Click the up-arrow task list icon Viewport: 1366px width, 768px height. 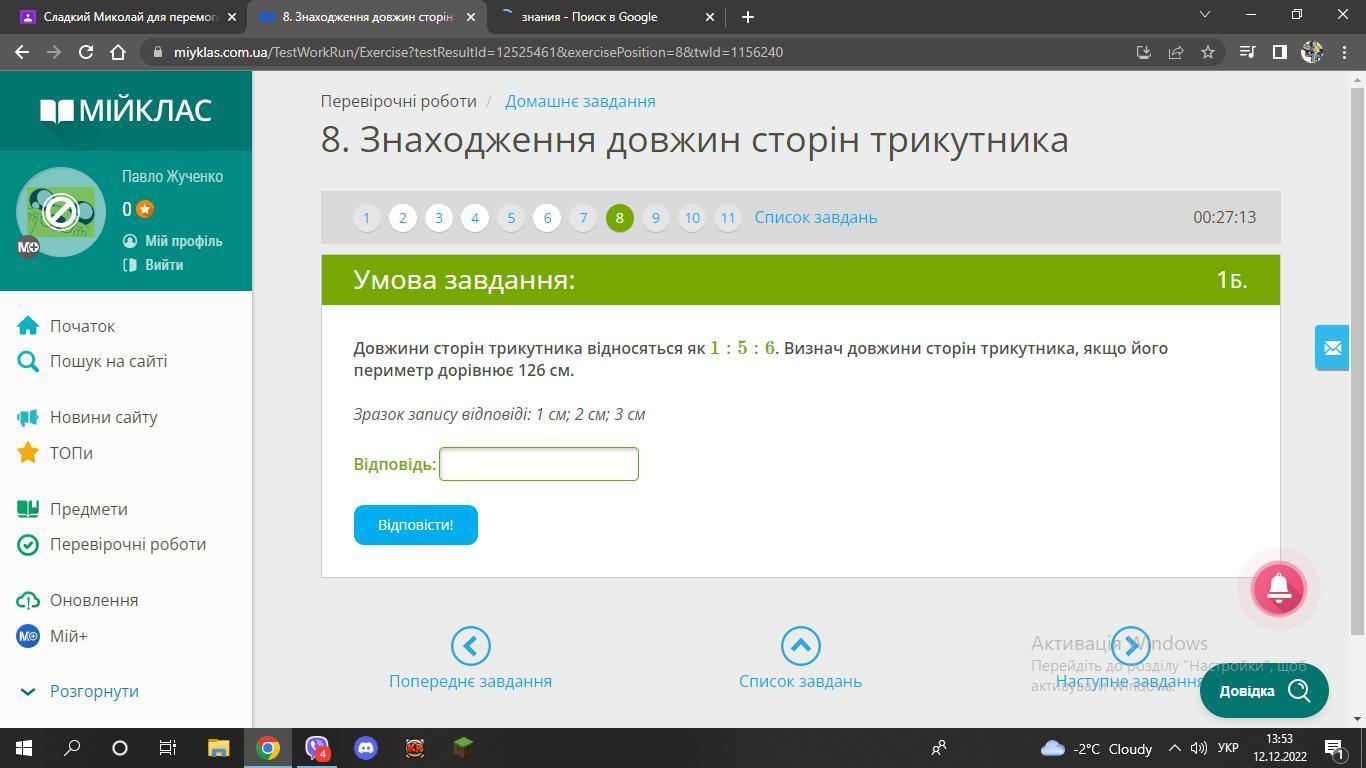[x=800, y=646]
